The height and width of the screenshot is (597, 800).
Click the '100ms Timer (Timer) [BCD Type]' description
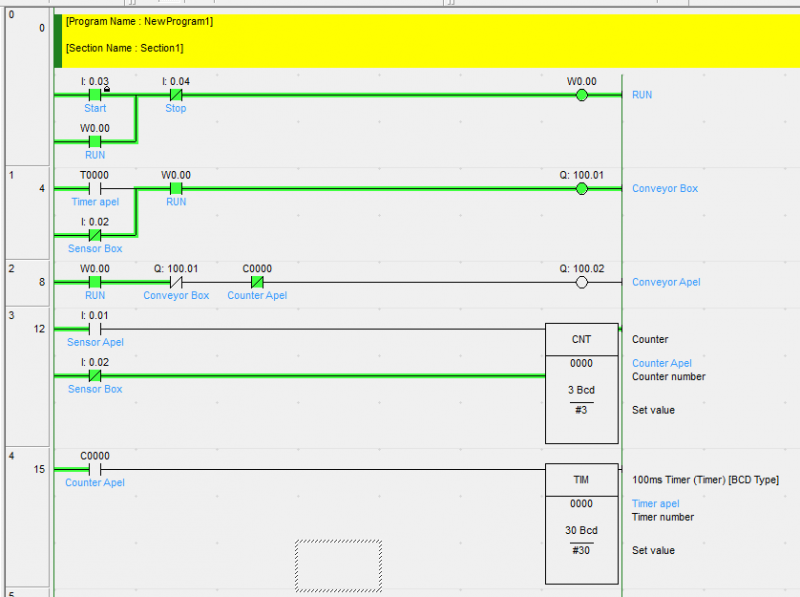(706, 480)
